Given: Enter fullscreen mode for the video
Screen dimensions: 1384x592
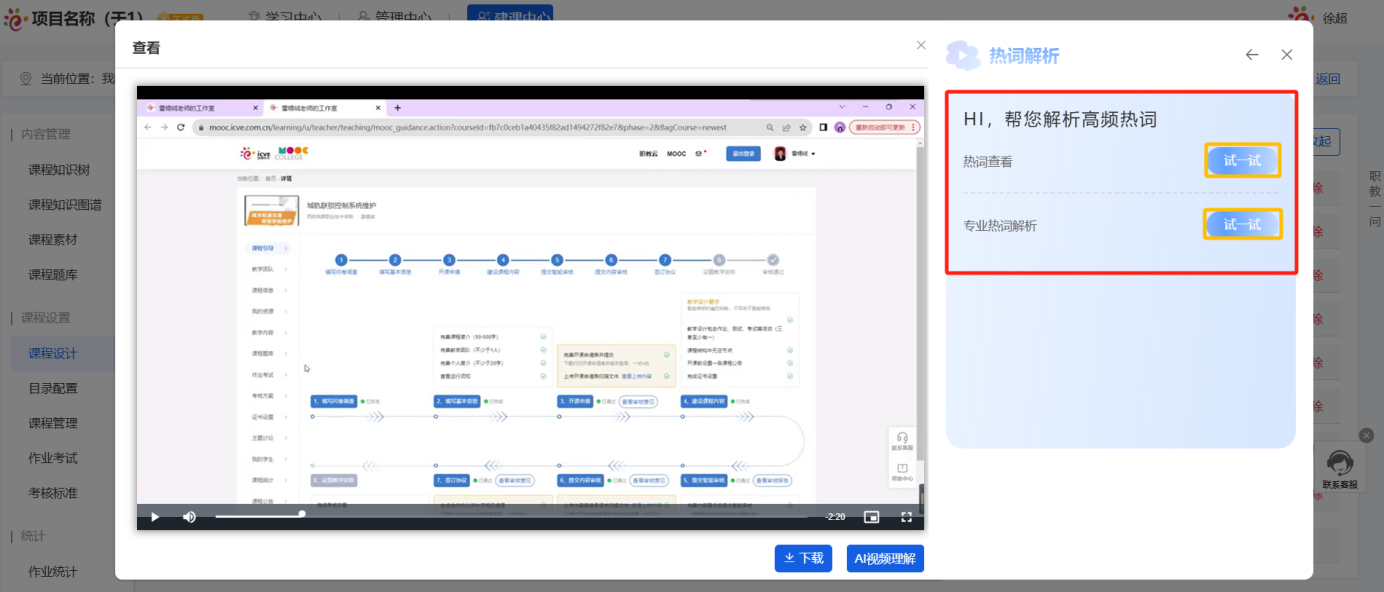Looking at the screenshot, I should click(x=906, y=517).
